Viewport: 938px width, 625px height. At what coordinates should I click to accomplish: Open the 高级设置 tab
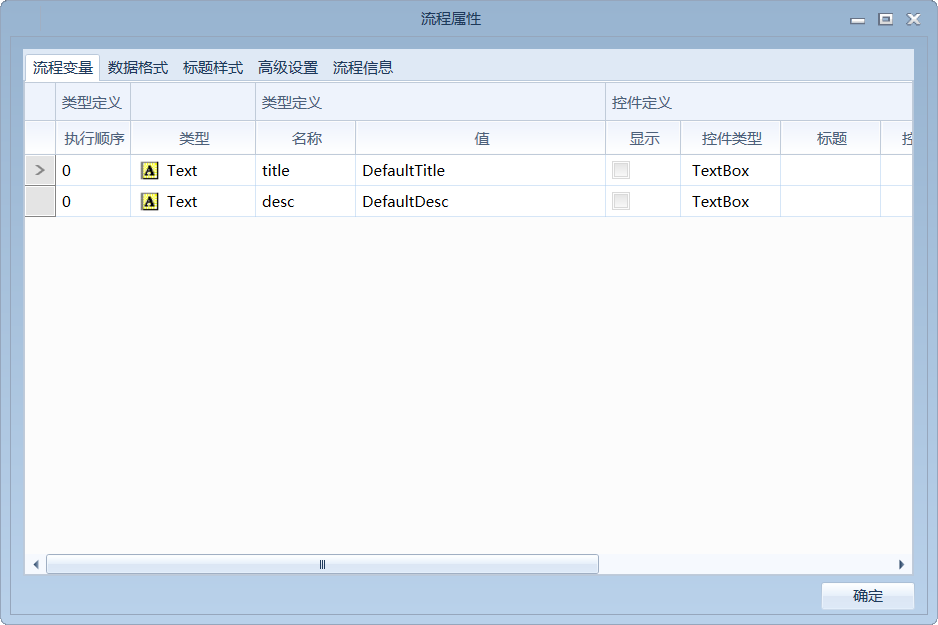coord(288,68)
